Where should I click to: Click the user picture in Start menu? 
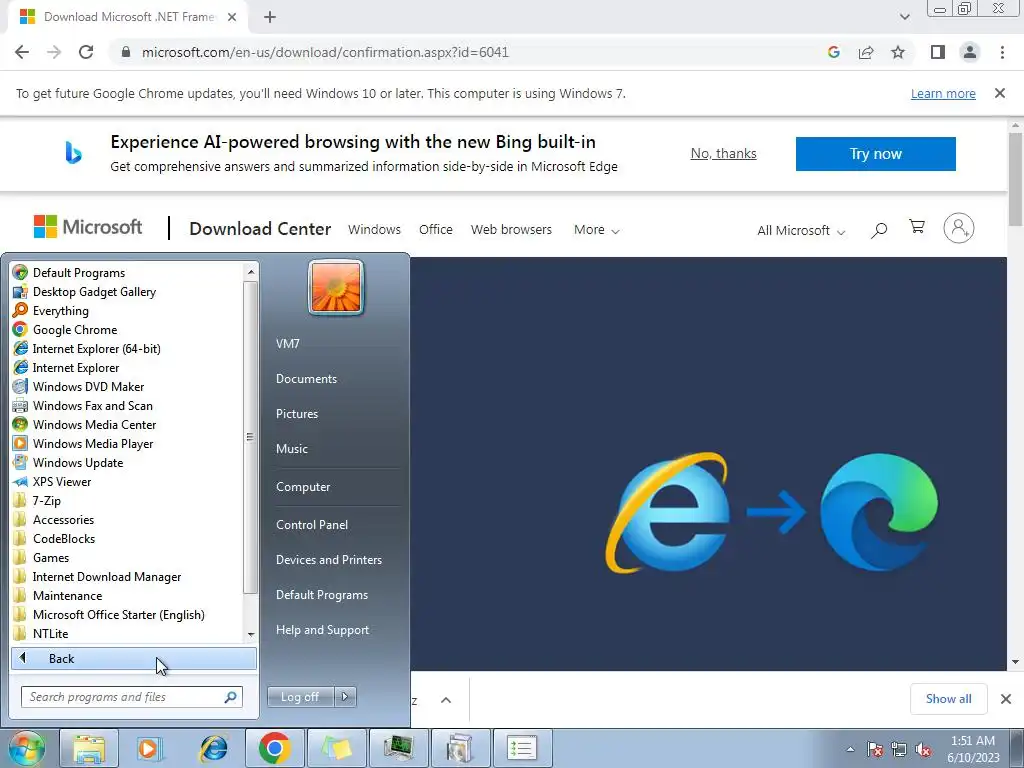pos(336,288)
